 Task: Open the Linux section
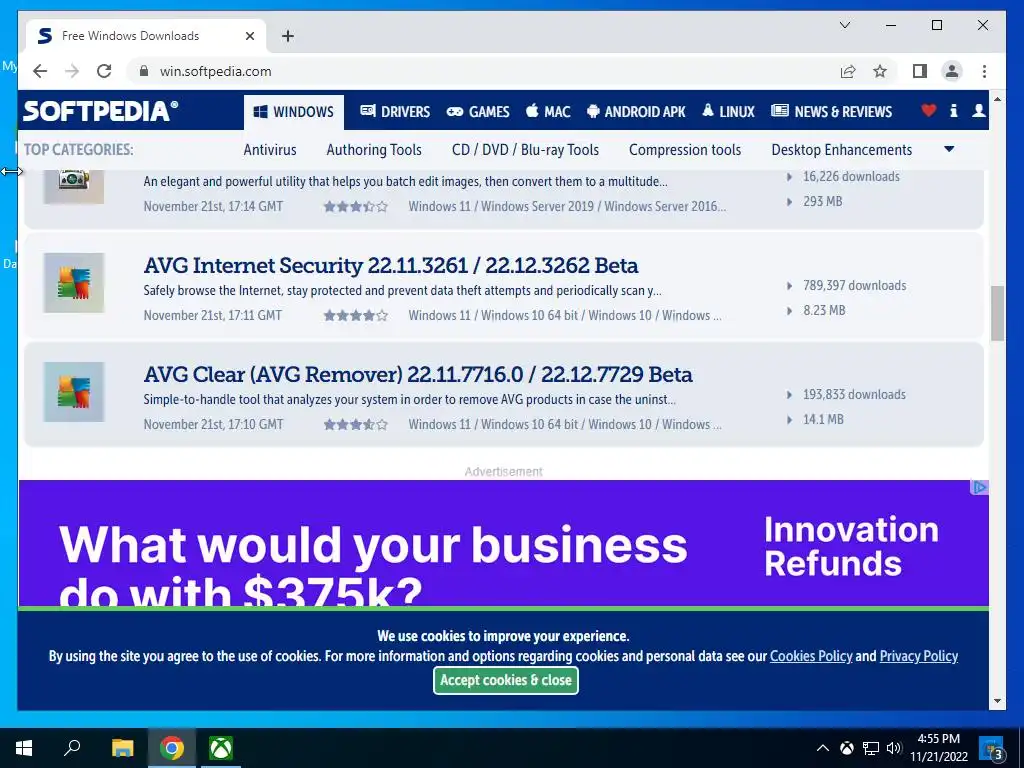[728, 112]
